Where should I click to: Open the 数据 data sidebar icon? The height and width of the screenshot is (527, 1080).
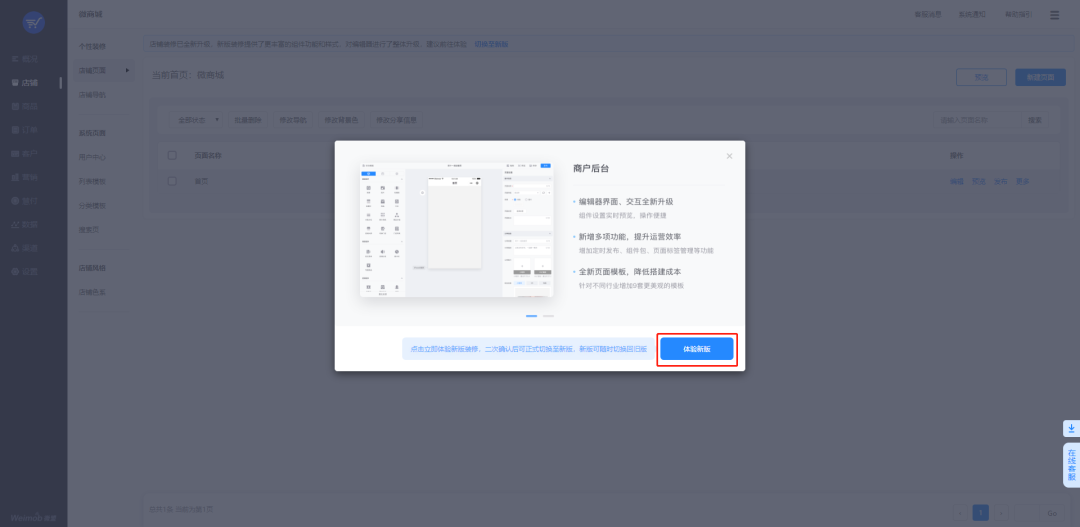click(15, 224)
